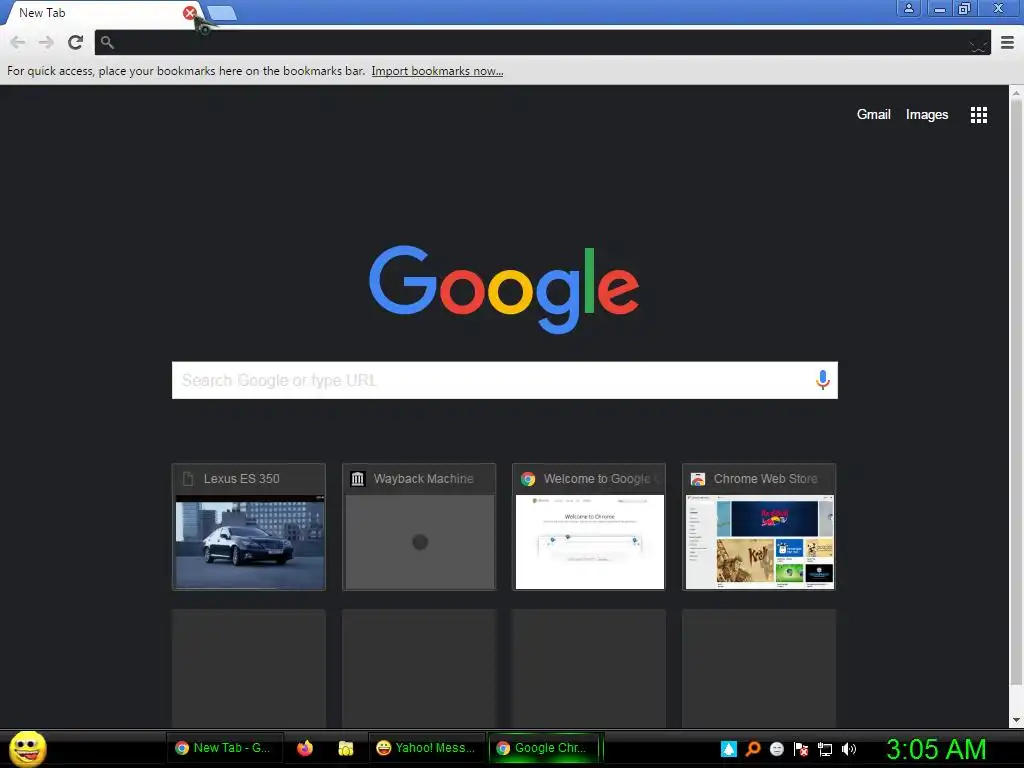Click the network tray icon
This screenshot has height=768, width=1024.
825,749
